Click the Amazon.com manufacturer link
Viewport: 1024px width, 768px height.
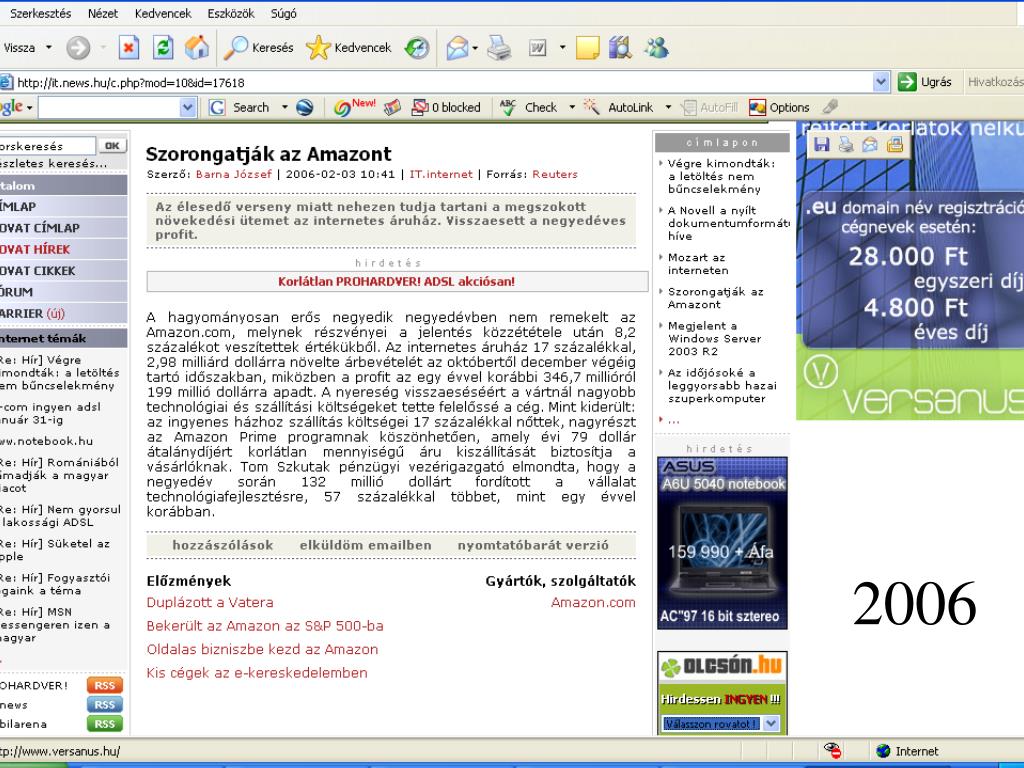[593, 602]
